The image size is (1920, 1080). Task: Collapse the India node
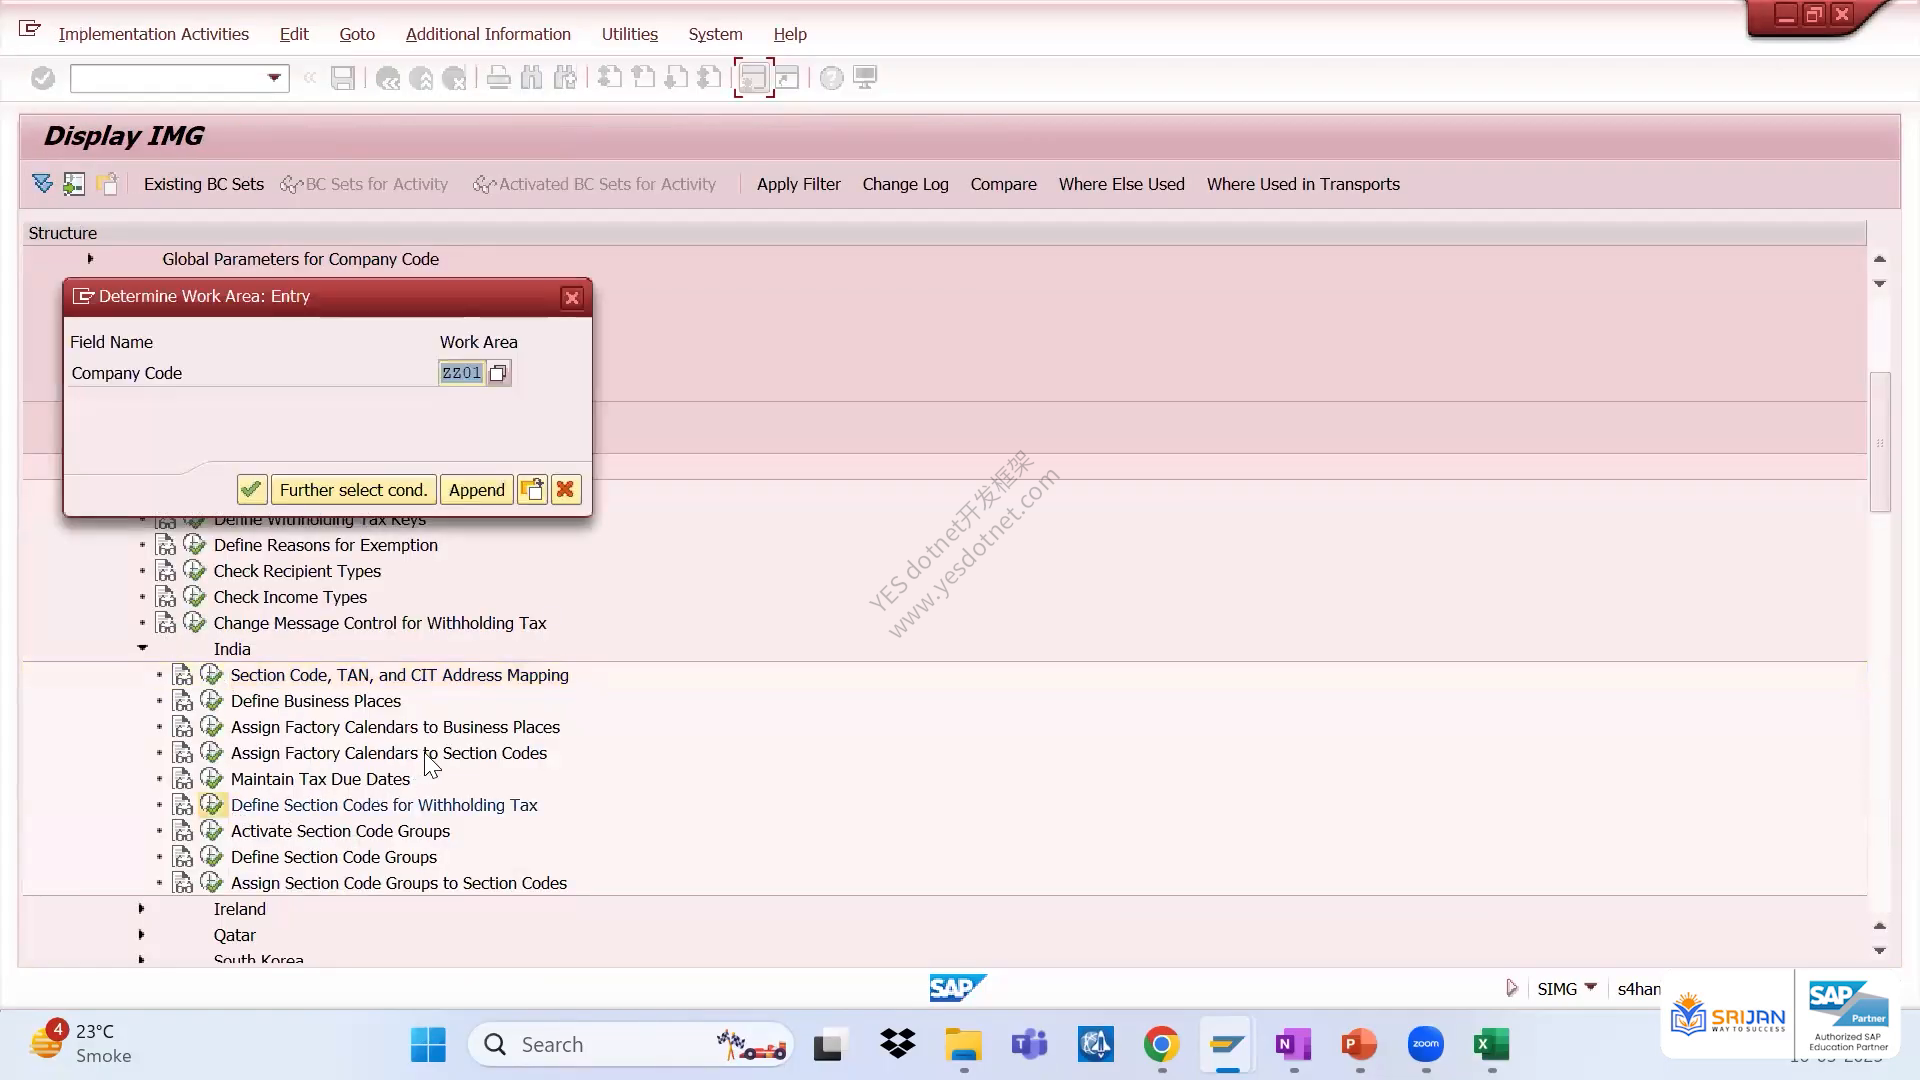pyautogui.click(x=142, y=648)
